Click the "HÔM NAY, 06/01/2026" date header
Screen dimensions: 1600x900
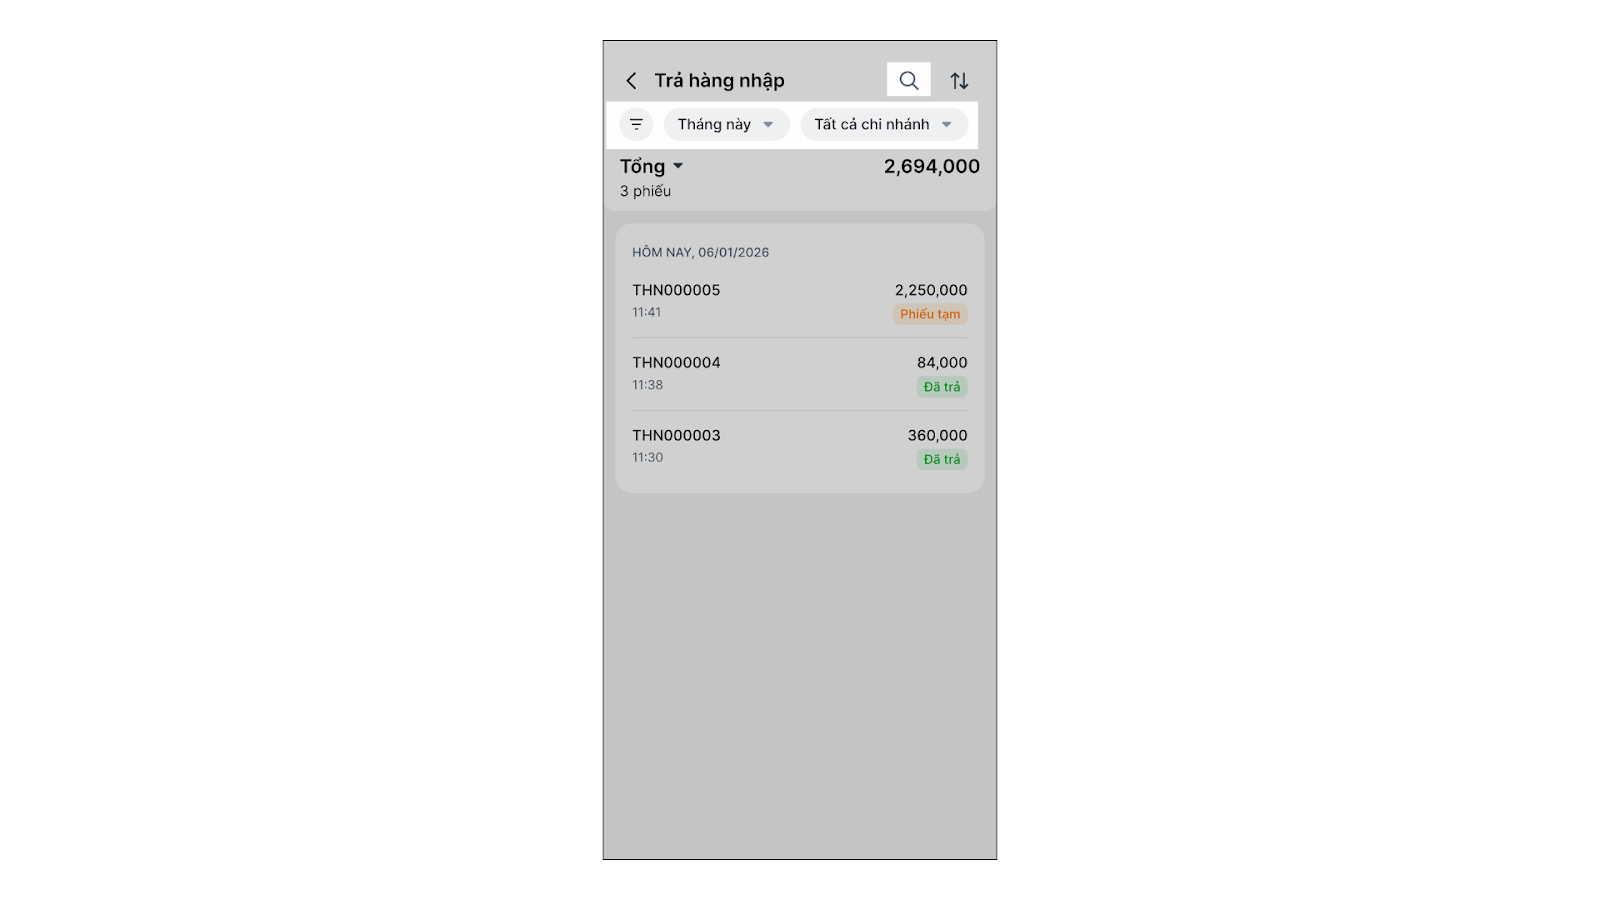pyautogui.click(x=700, y=253)
